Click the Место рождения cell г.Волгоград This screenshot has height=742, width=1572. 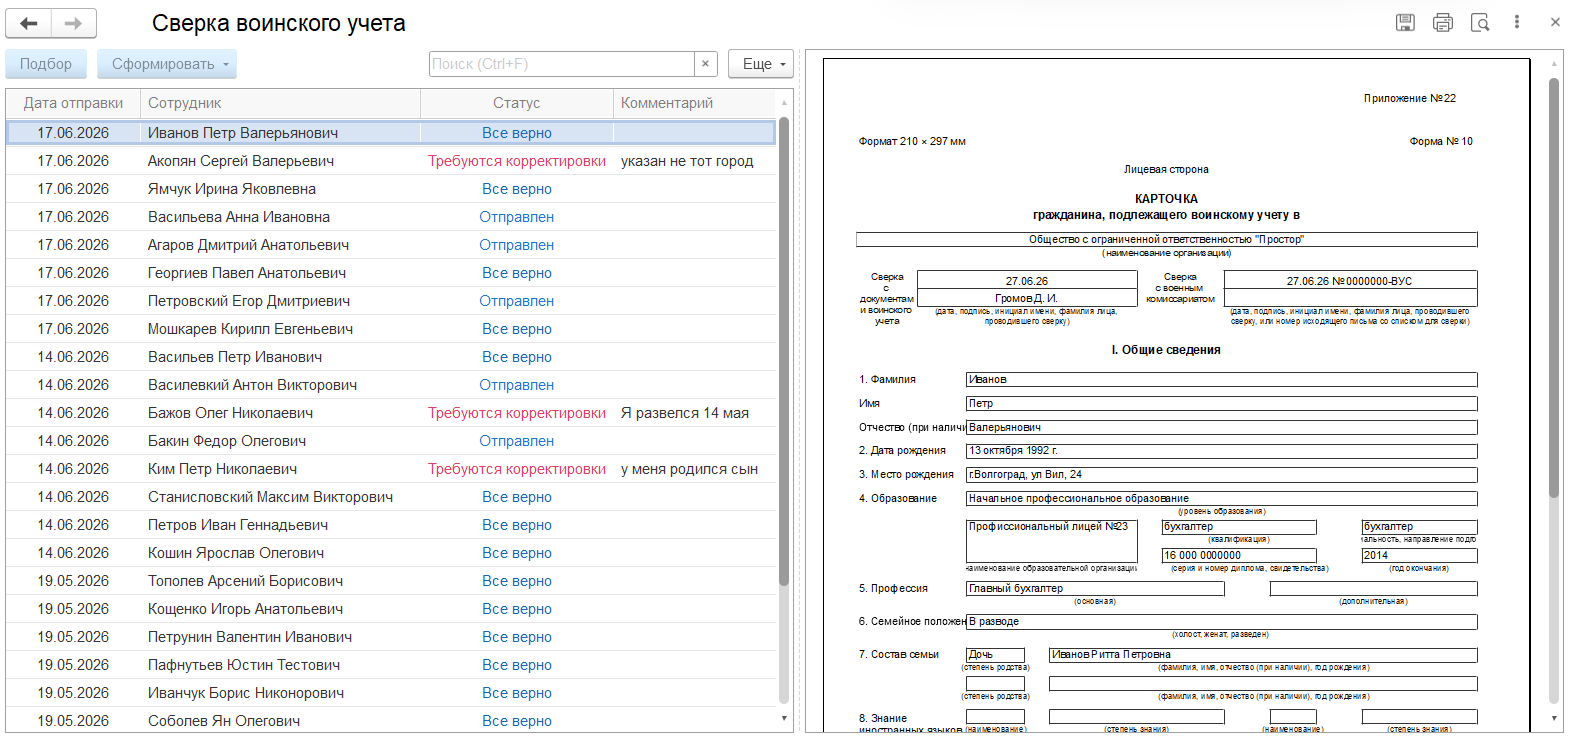1221,475
